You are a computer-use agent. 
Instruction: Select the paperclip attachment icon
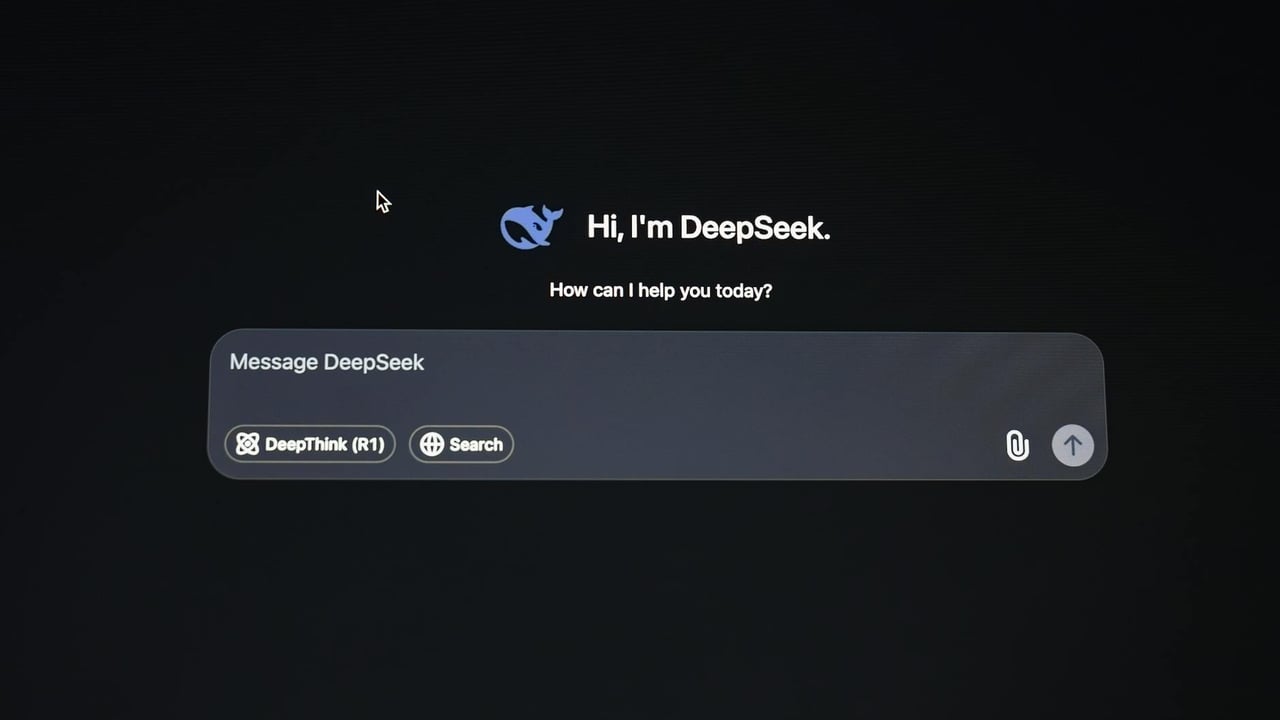pyautogui.click(x=1018, y=445)
